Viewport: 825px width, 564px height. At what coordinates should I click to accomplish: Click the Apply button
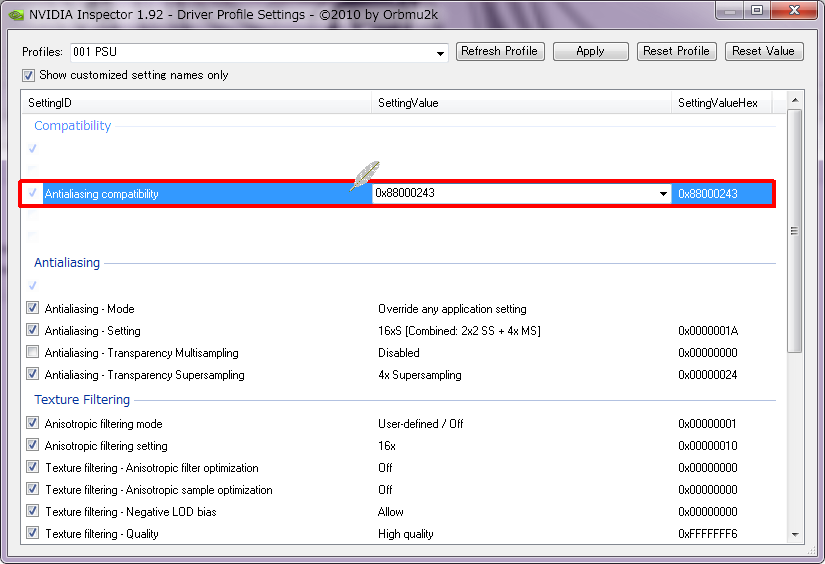tap(590, 52)
